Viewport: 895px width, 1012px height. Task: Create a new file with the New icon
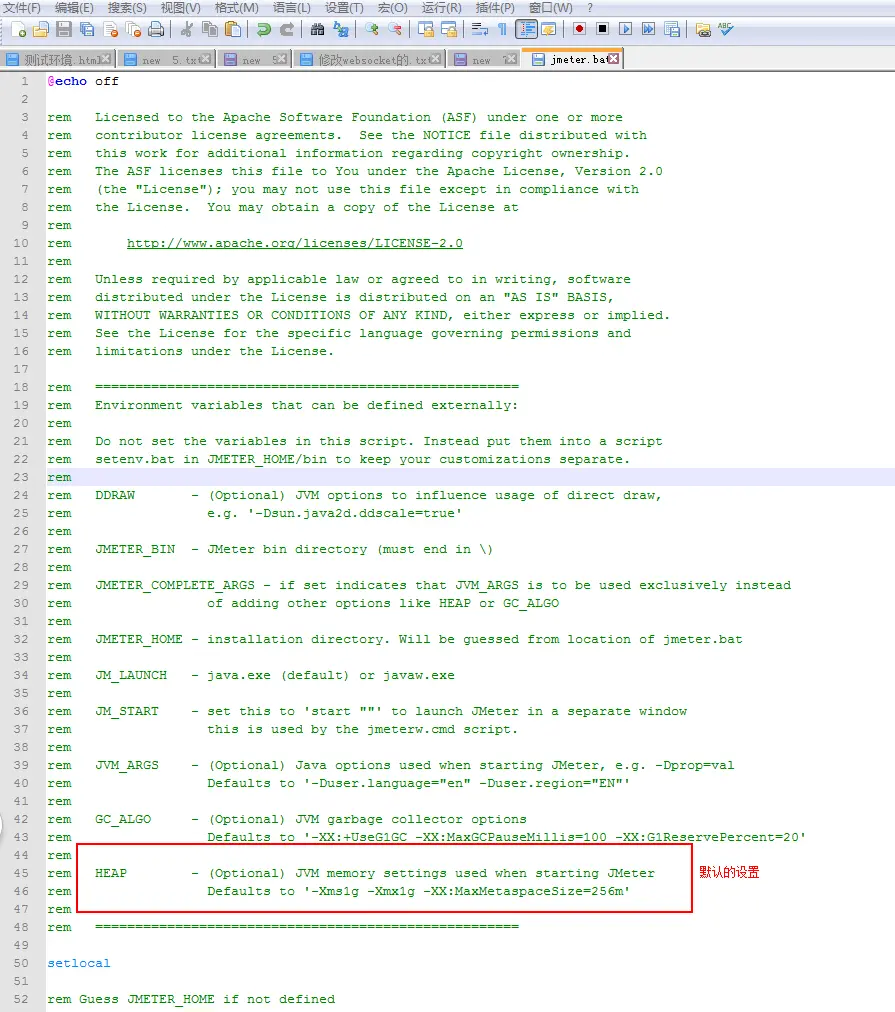click(19, 30)
